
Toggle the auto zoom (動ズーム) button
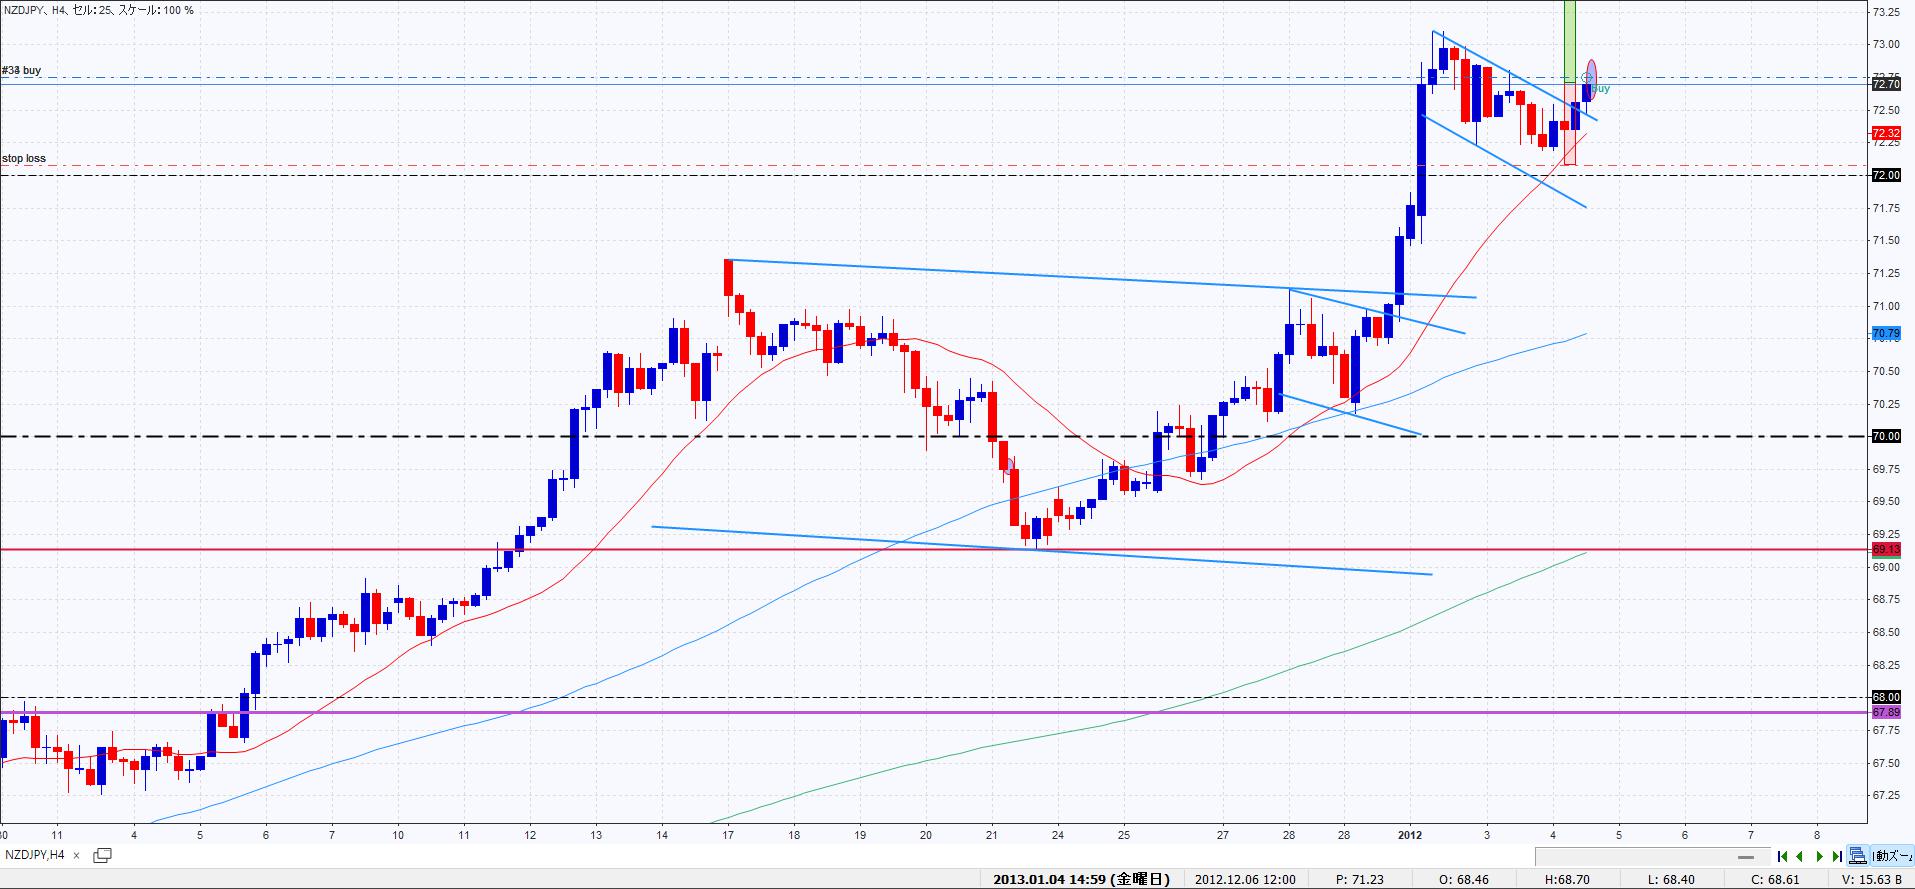(1892, 856)
